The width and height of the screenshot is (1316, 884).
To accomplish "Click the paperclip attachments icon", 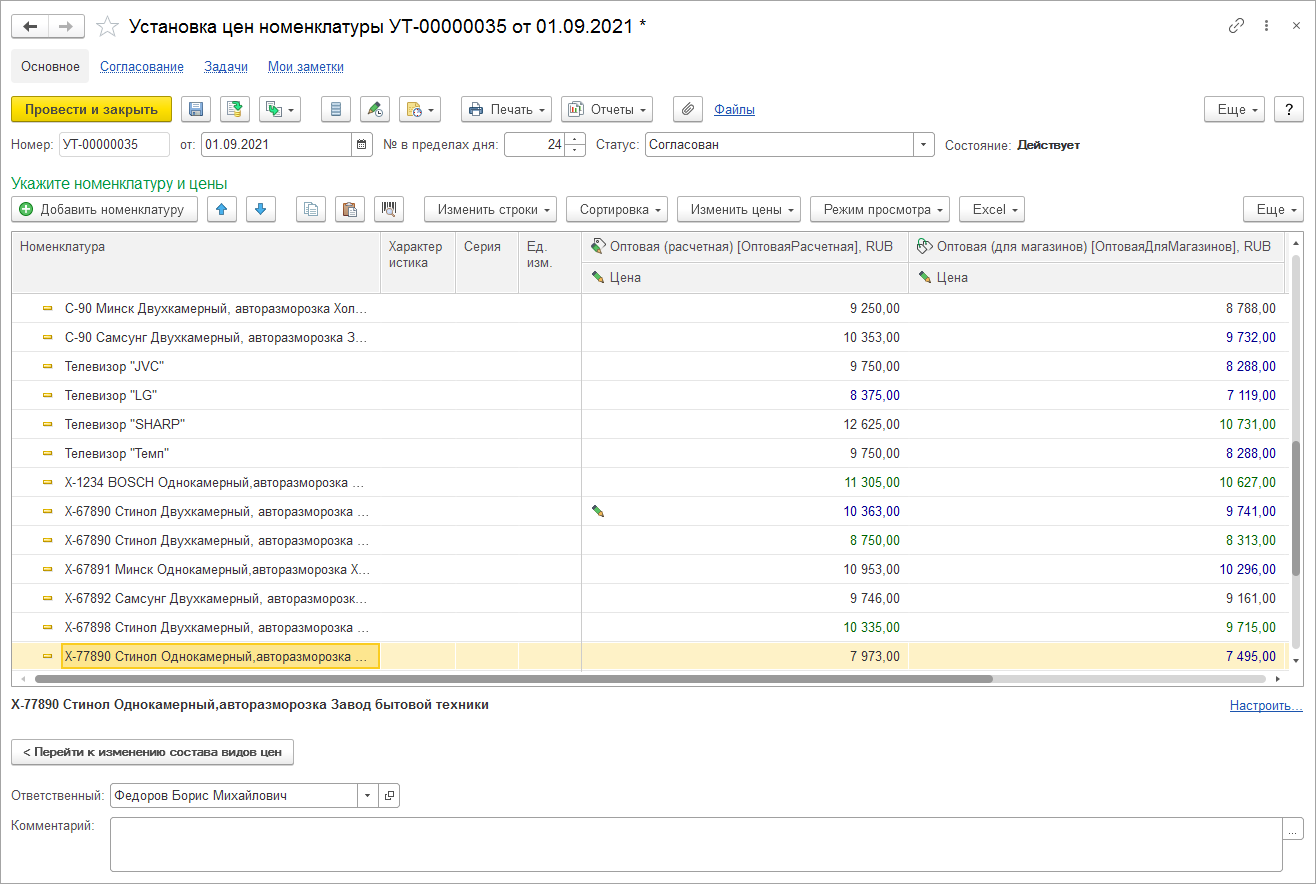I will point(687,109).
